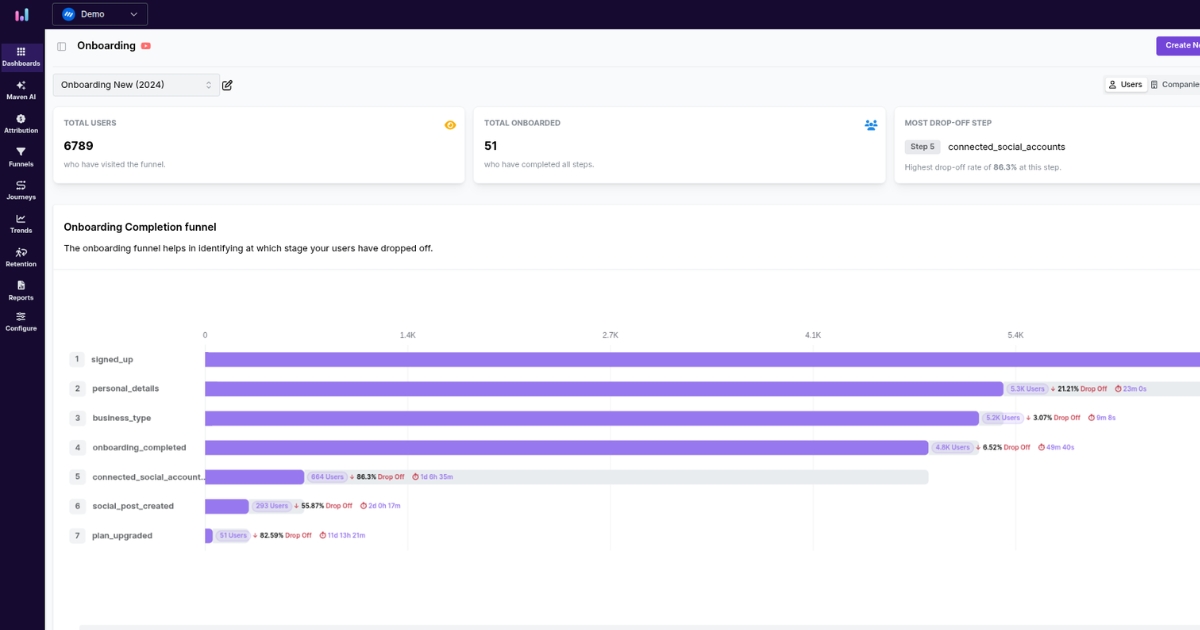Edit the Onboarding New (2024) funnel with pencil icon
Viewport: 1200px width, 630px height.
227,85
